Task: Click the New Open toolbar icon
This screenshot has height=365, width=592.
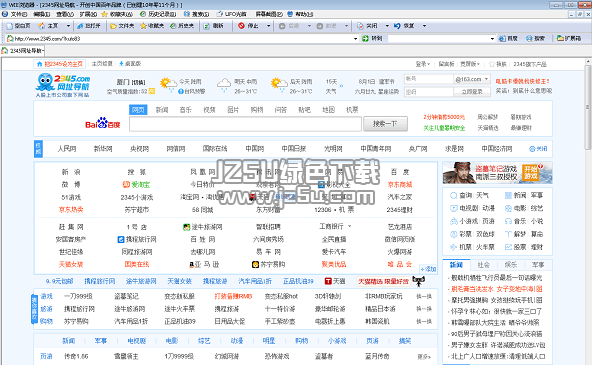Action: pos(88,26)
